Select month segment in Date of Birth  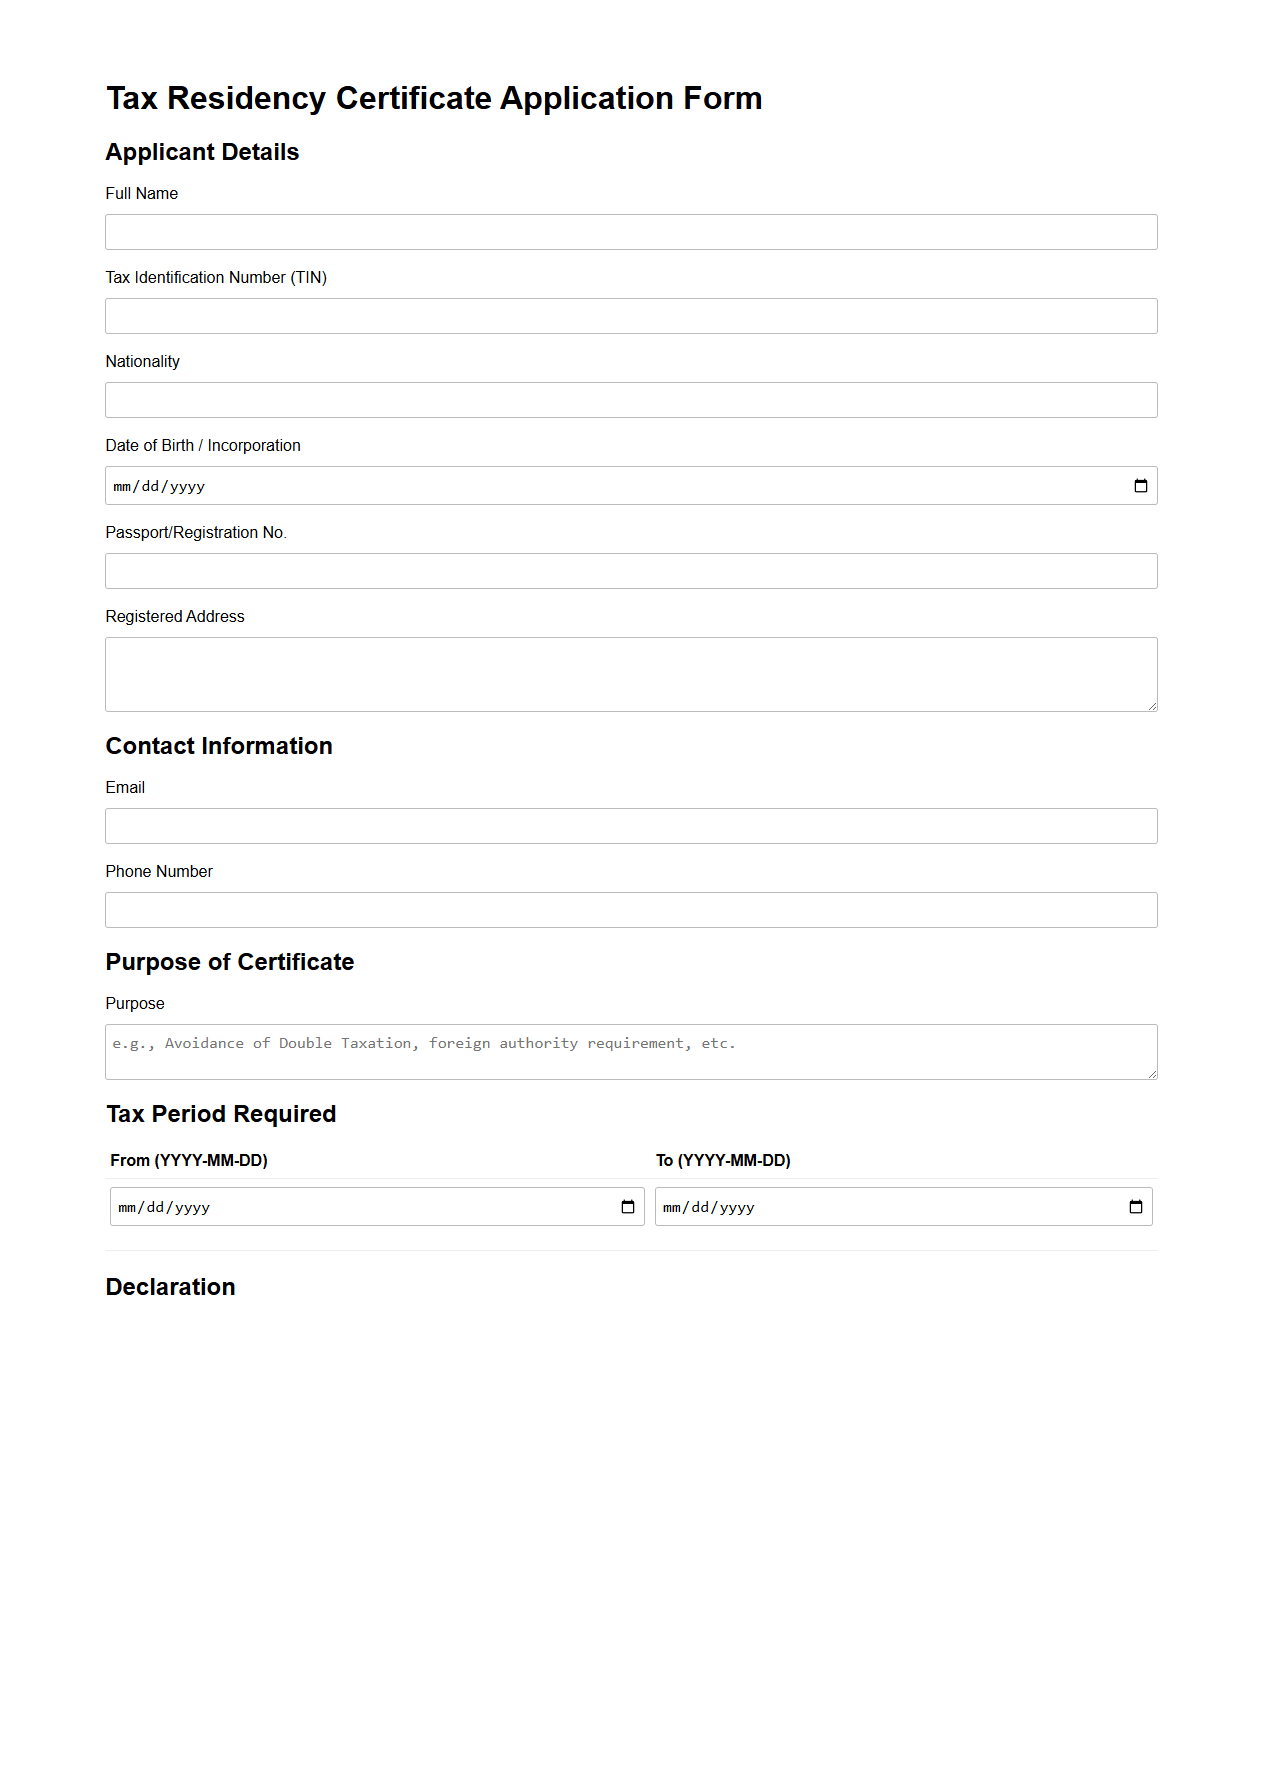point(122,487)
